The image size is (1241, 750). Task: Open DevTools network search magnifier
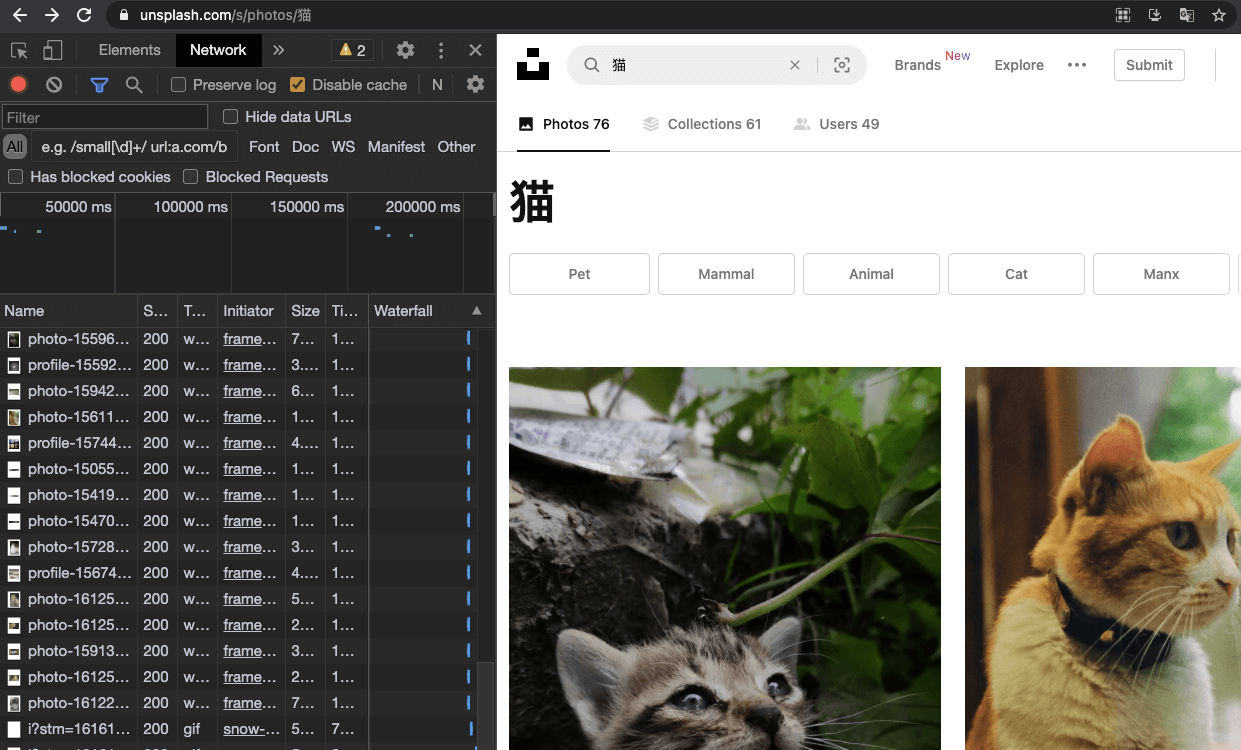[x=134, y=85]
